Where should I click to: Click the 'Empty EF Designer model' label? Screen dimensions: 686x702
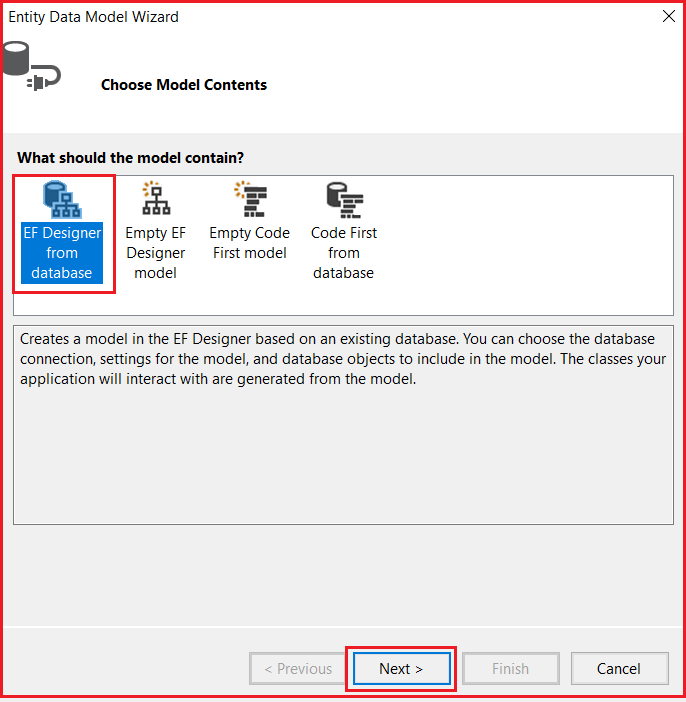click(155, 253)
